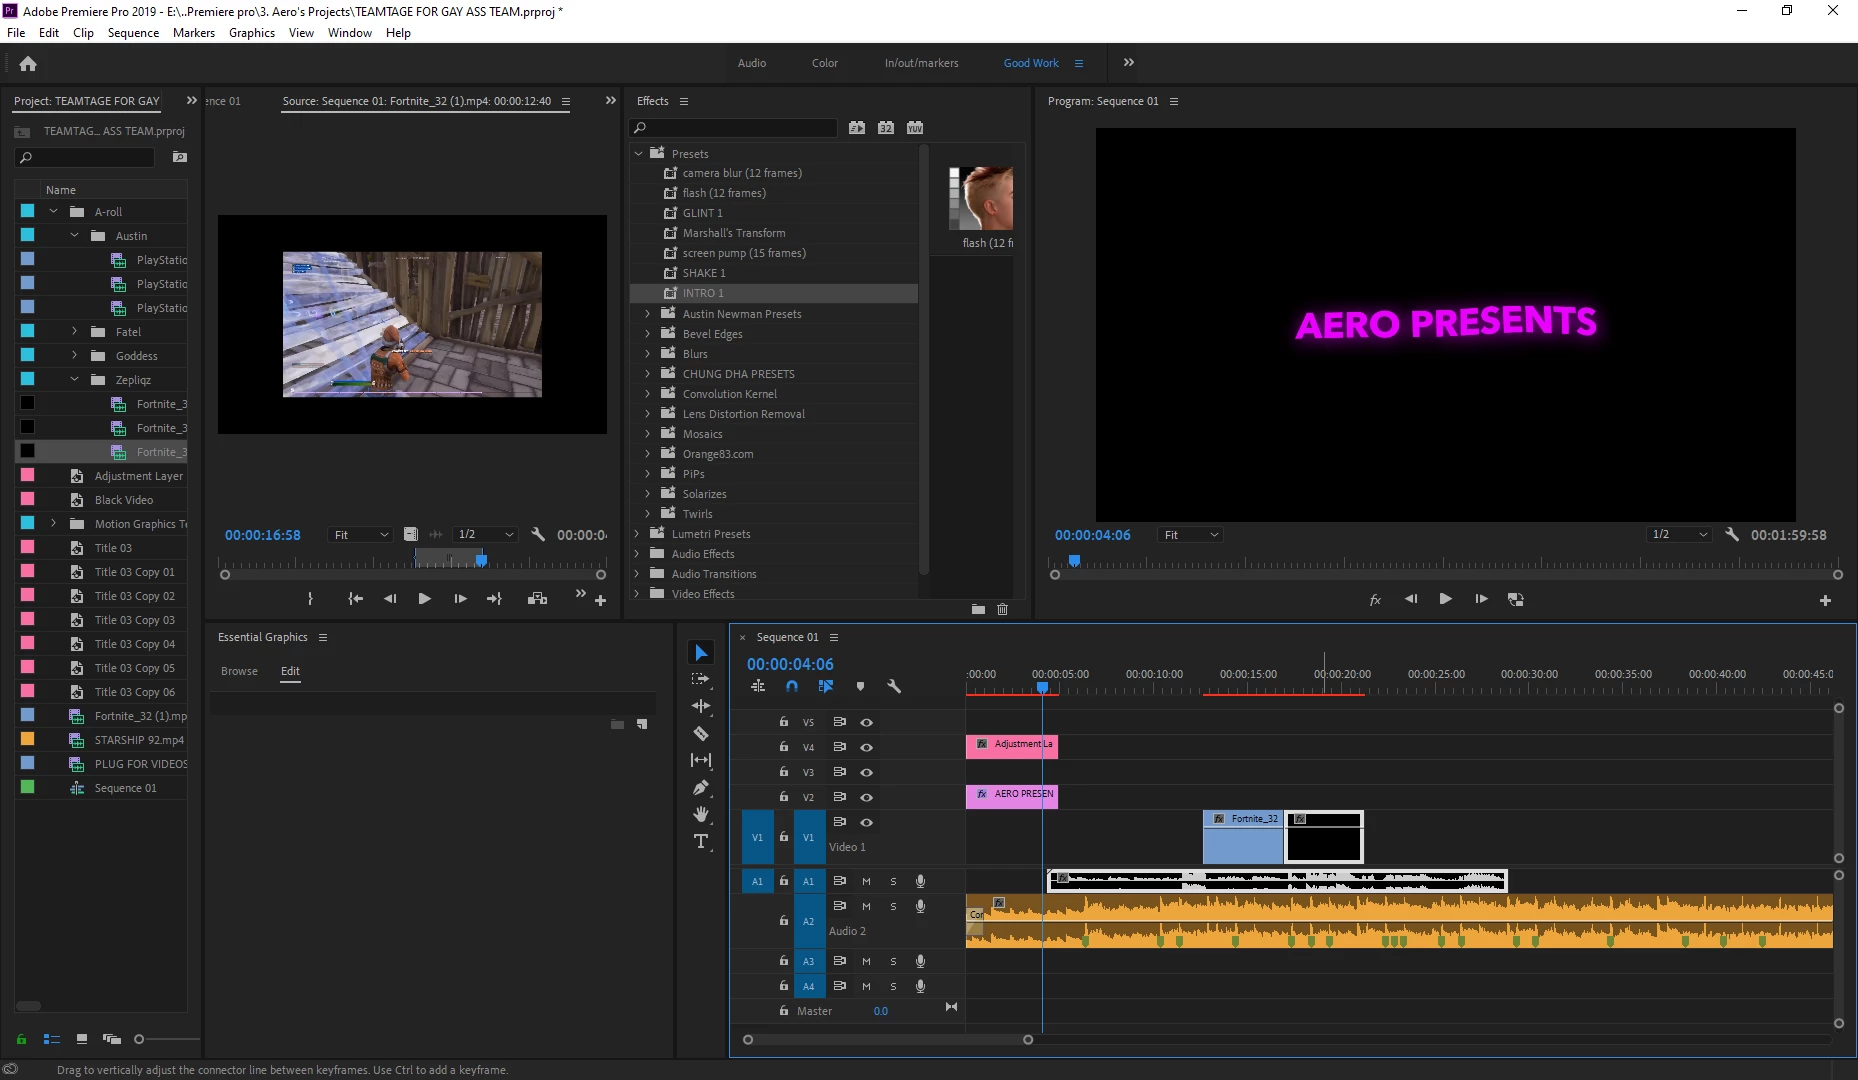
Task: Add a marker in the timeline
Action: click(860, 686)
